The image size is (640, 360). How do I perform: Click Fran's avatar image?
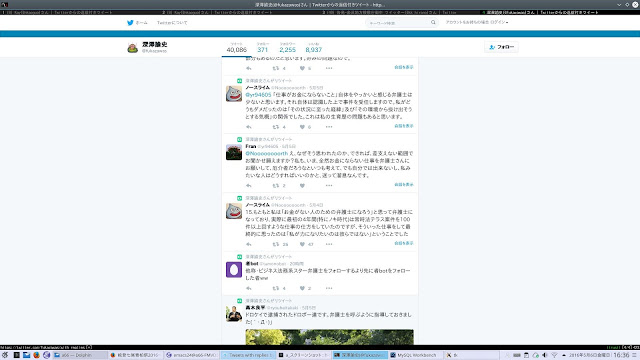234,152
